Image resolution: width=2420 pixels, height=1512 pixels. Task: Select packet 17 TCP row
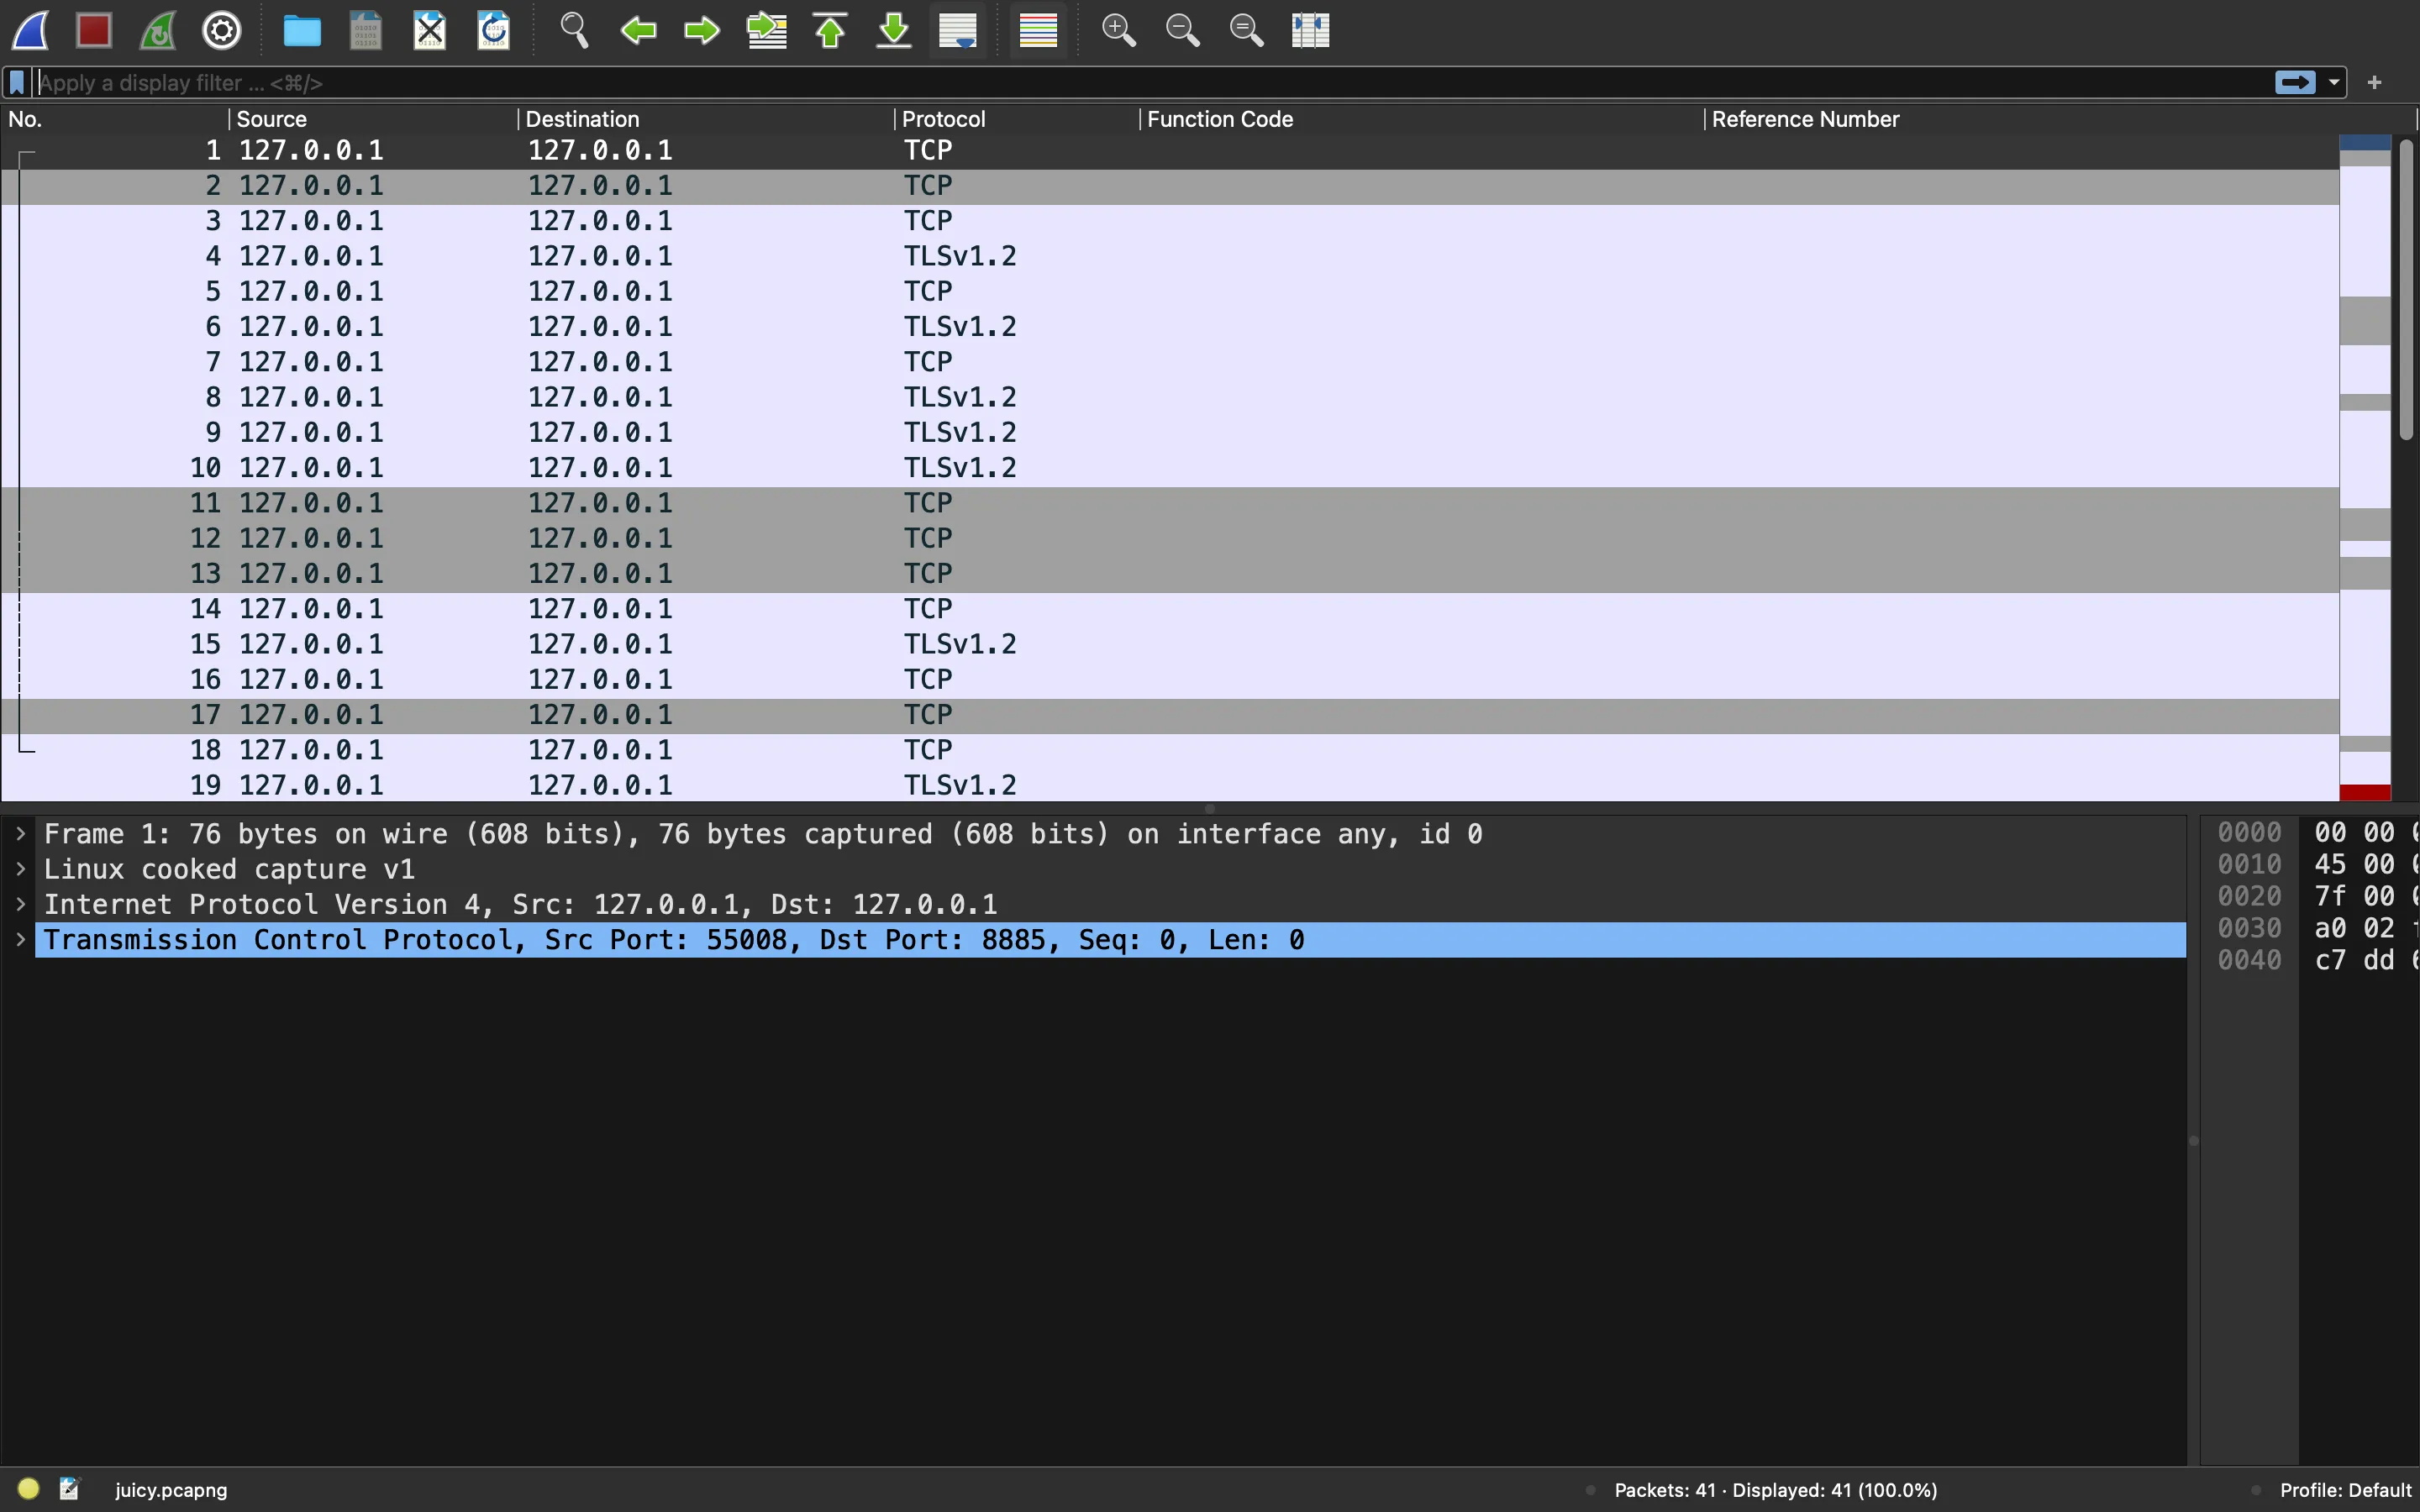(x=1170, y=715)
